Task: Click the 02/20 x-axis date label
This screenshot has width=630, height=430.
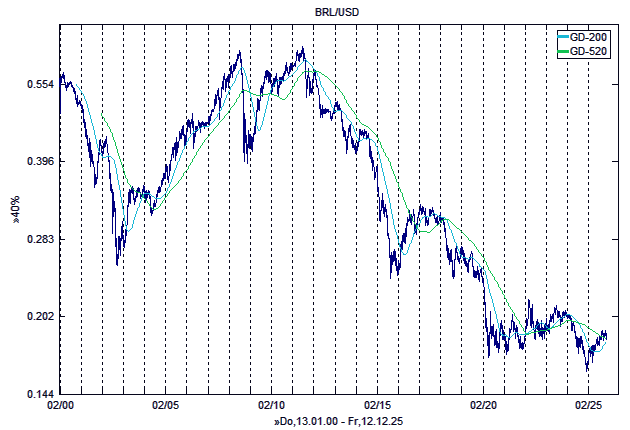Action: 484,406
